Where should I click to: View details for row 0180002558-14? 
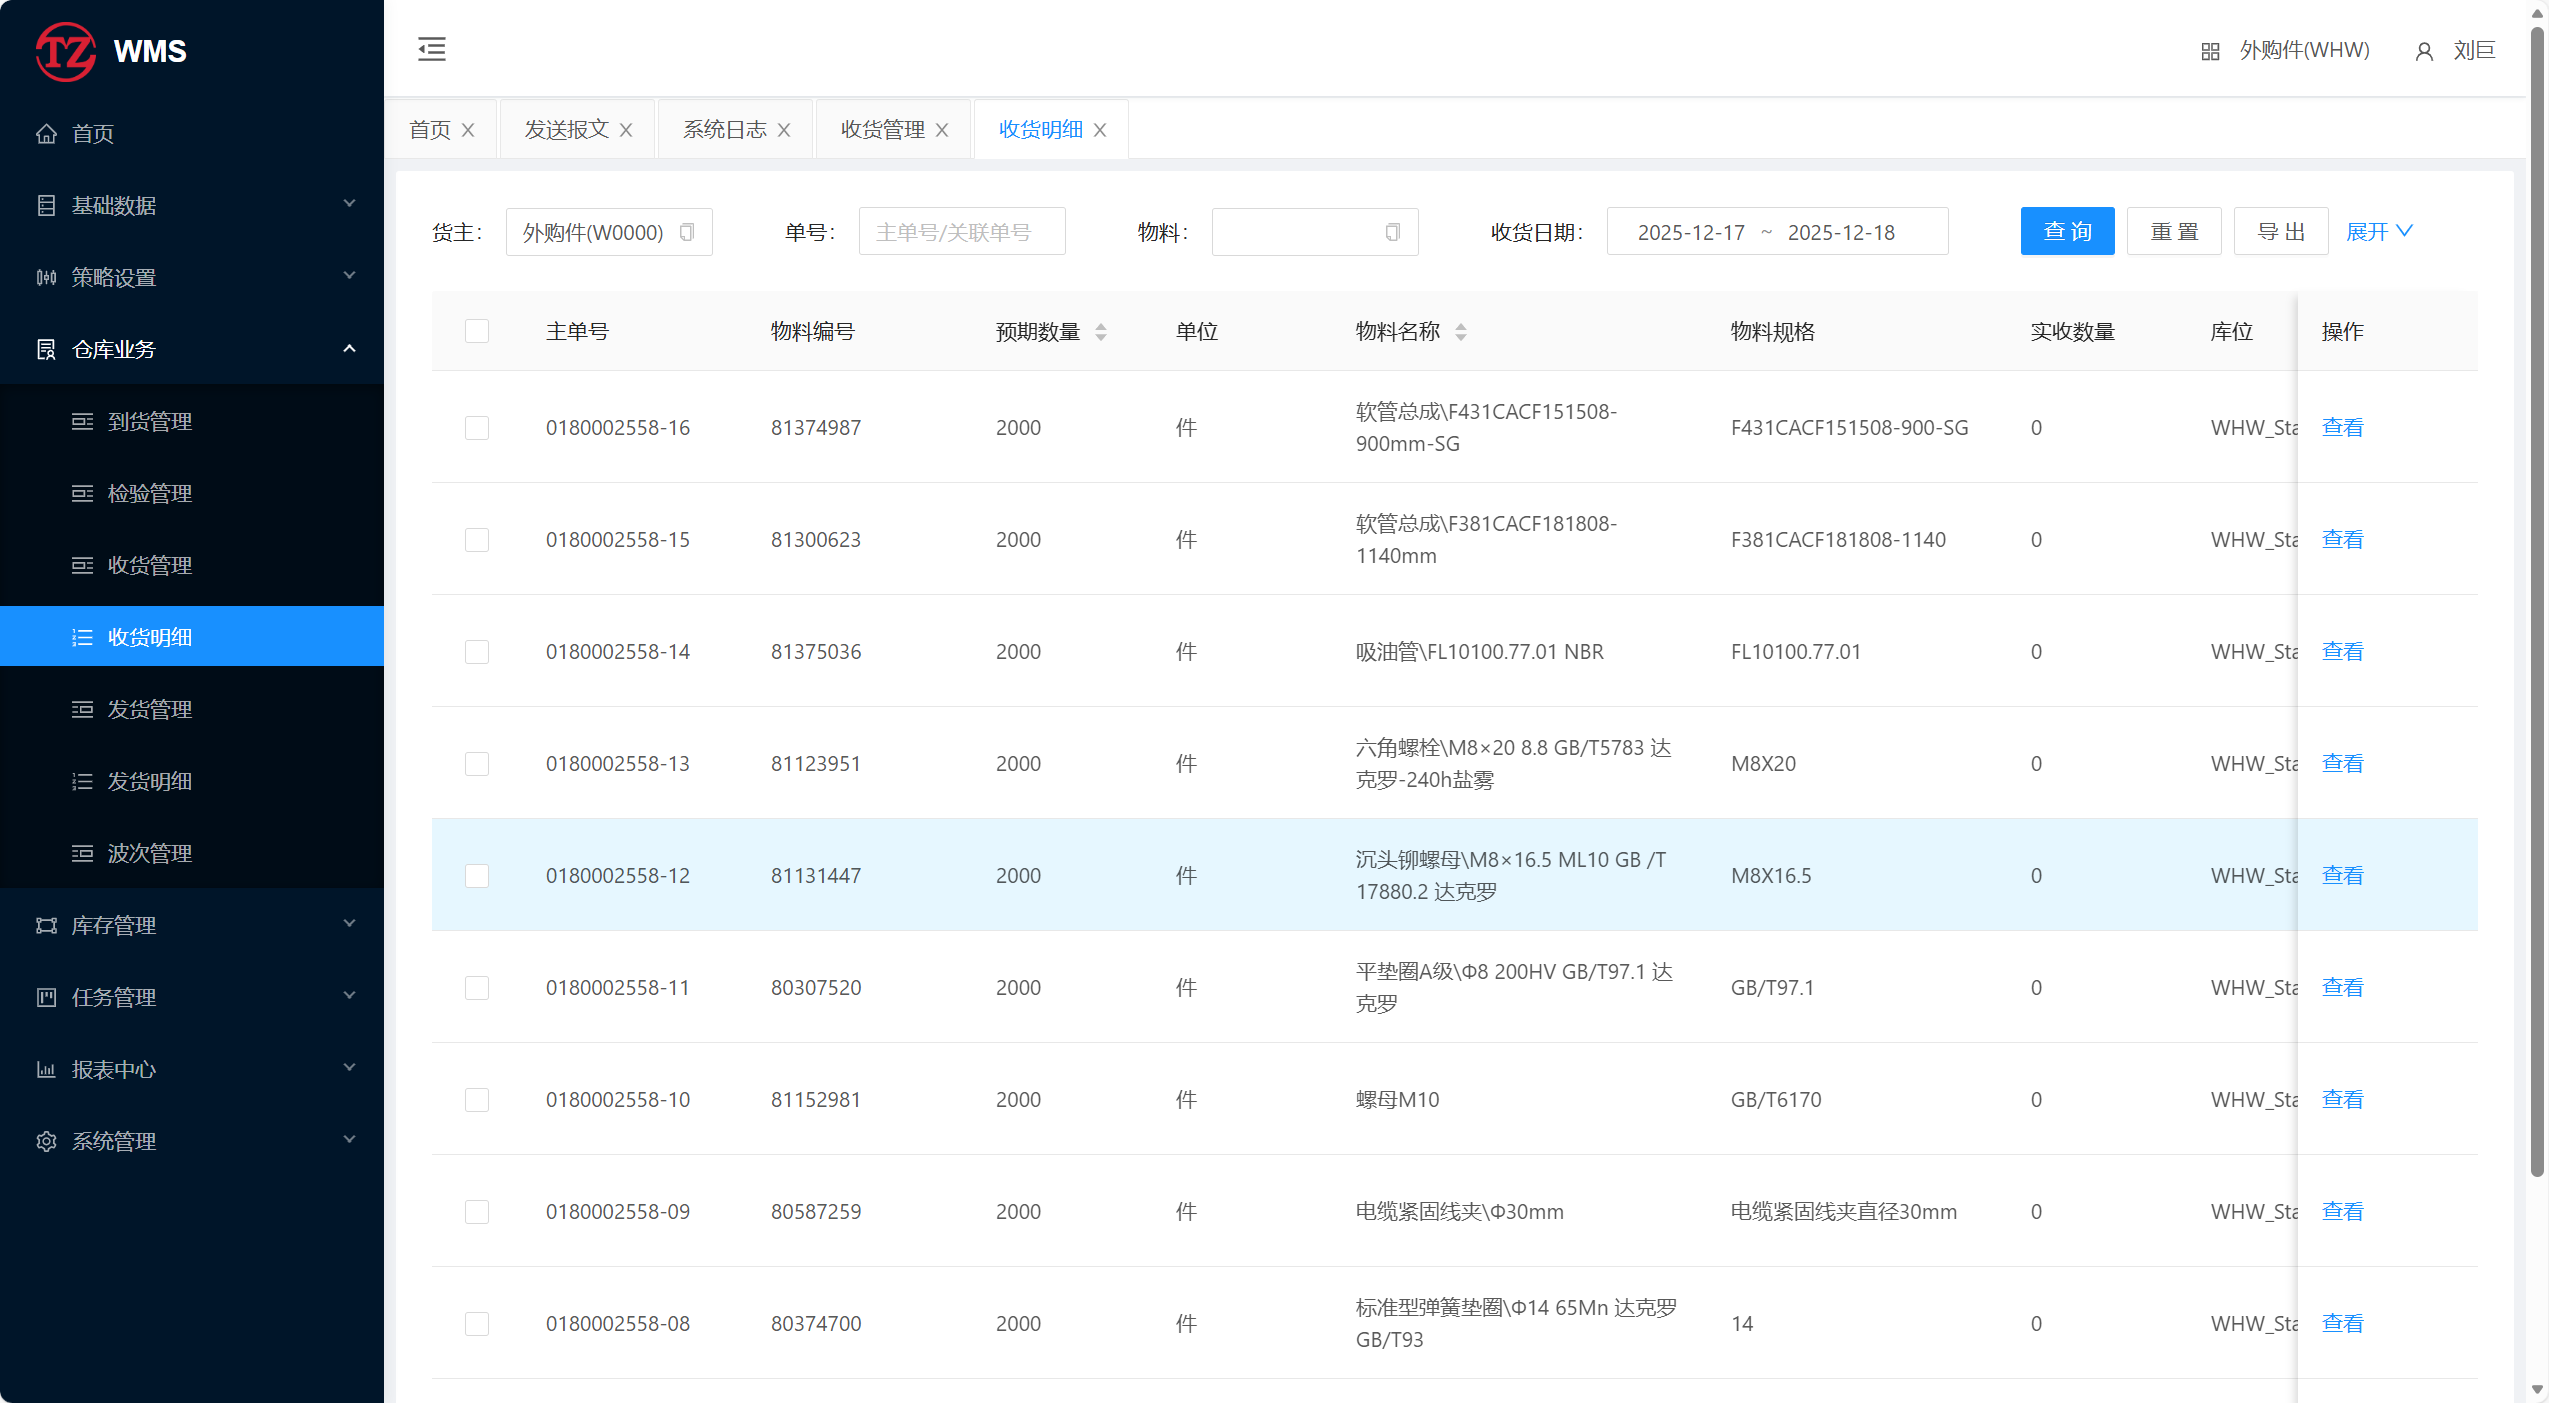click(x=2342, y=652)
